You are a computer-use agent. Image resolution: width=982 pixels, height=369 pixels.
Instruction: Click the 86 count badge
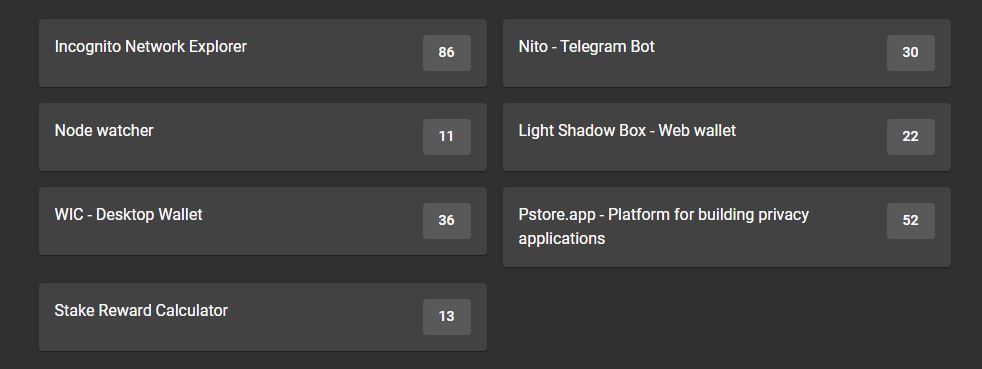[x=447, y=53]
